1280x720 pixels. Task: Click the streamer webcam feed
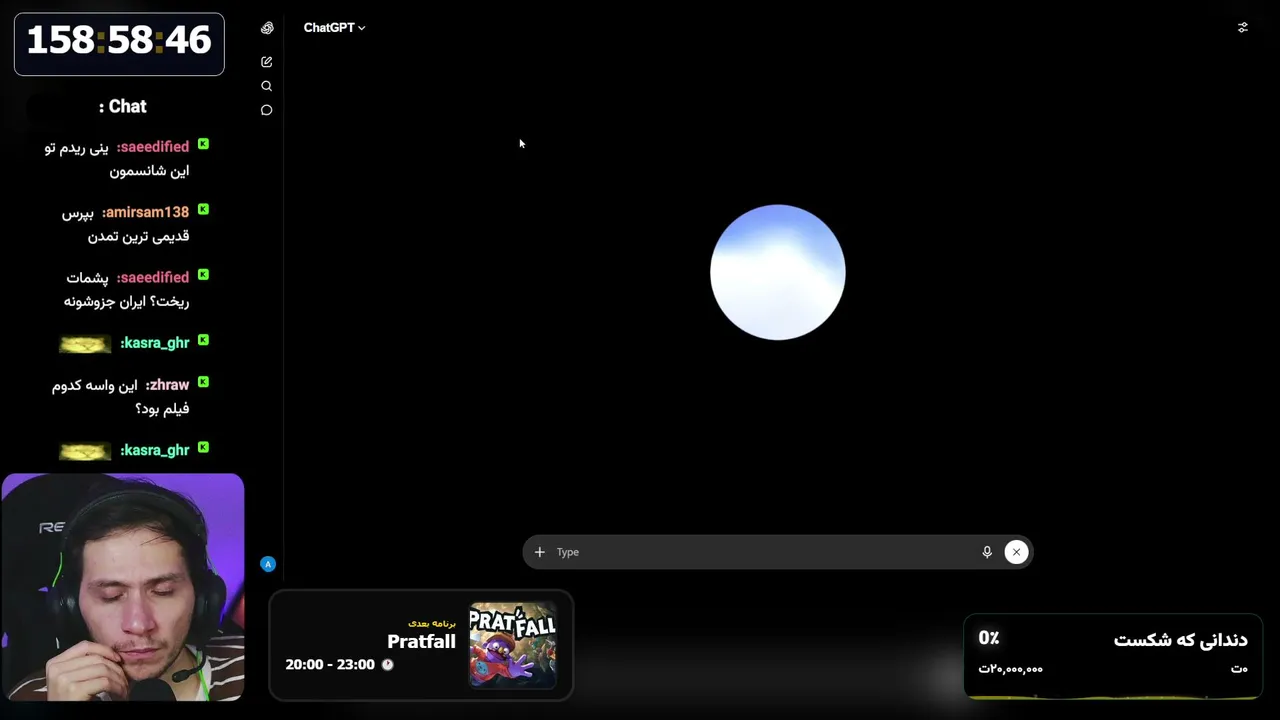point(123,587)
